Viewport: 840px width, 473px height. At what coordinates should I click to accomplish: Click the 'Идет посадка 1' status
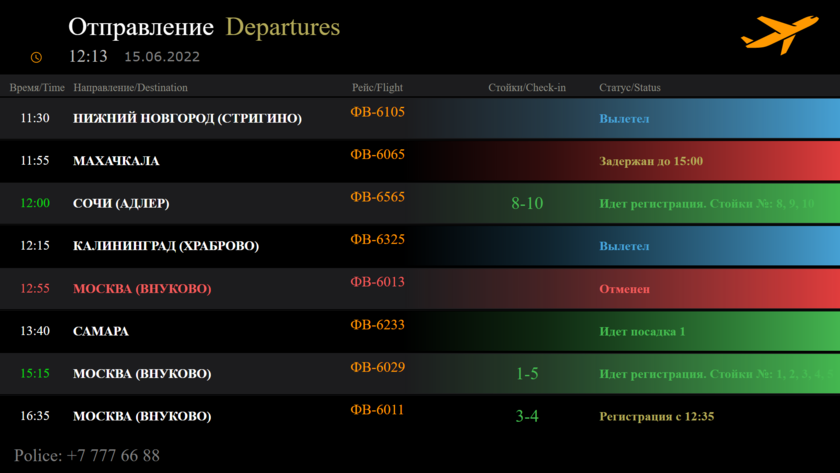642,332
